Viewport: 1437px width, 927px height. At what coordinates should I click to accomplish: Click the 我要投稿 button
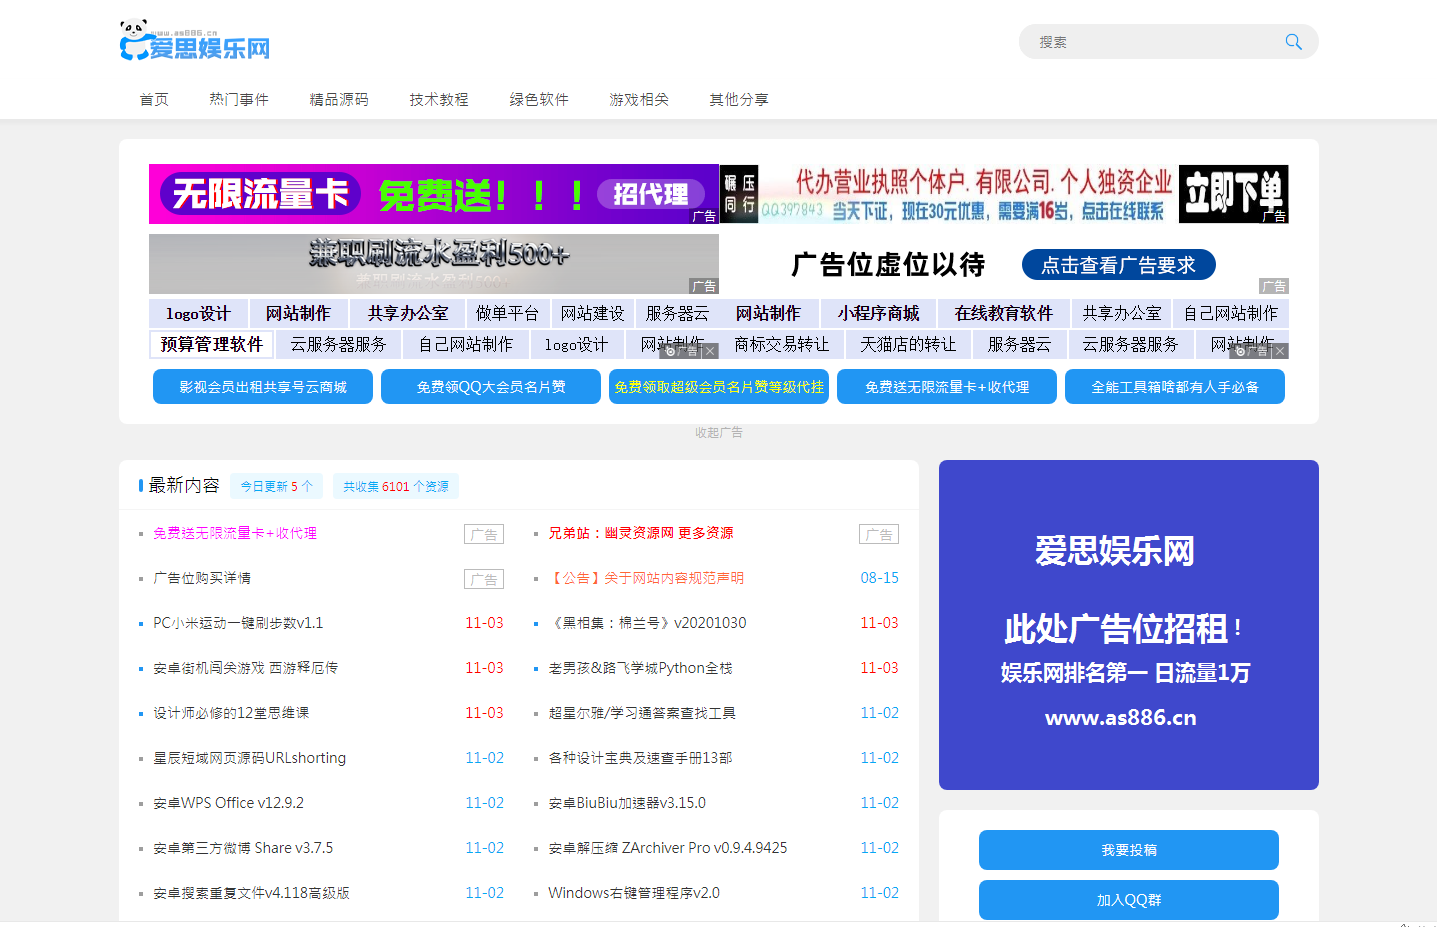tap(1128, 850)
